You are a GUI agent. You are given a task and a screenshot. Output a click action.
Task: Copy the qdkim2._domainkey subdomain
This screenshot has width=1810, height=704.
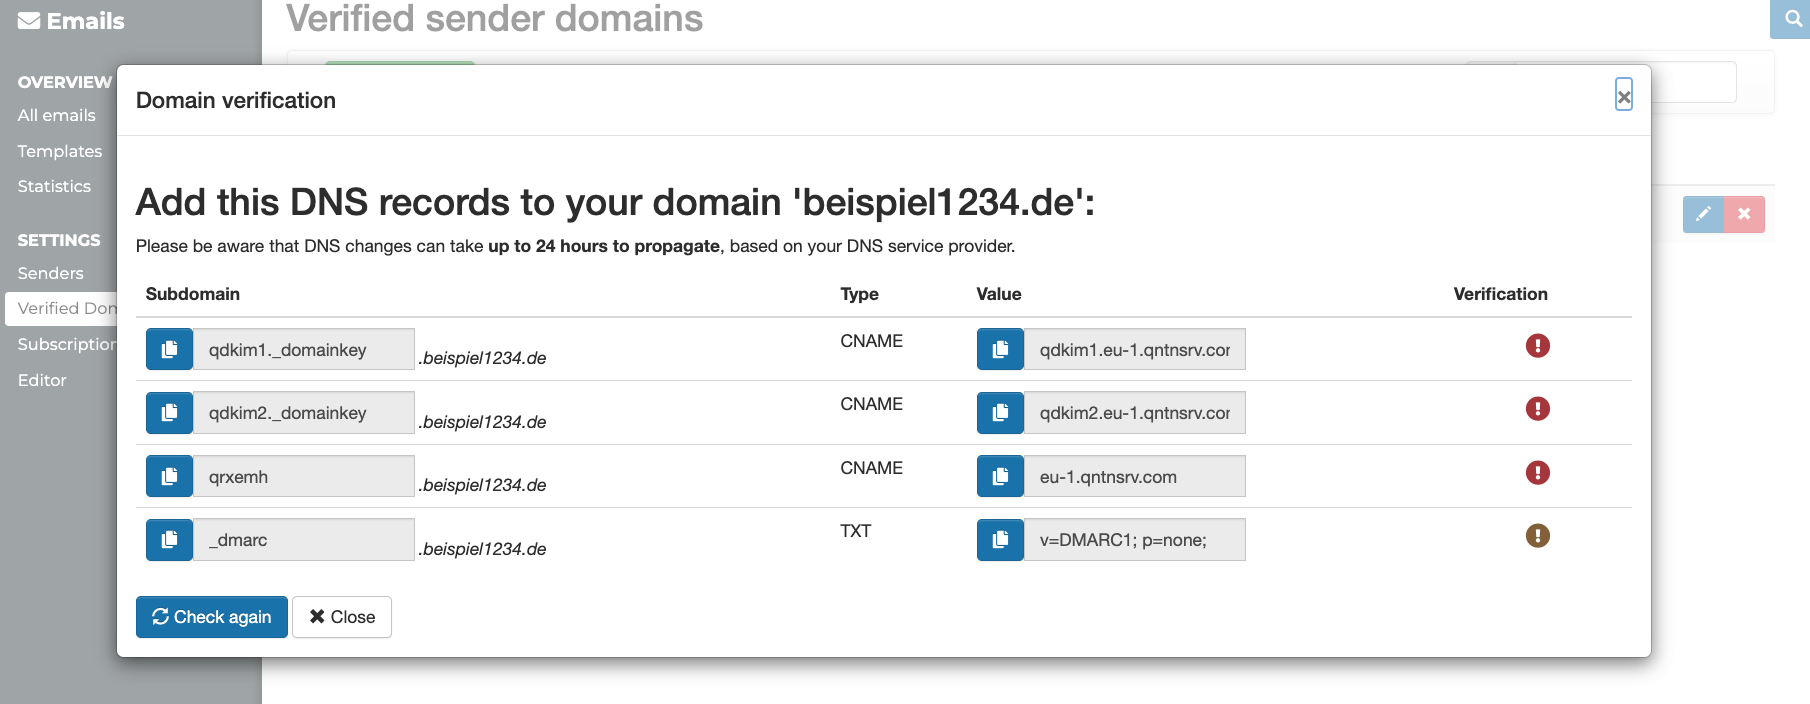tap(169, 412)
